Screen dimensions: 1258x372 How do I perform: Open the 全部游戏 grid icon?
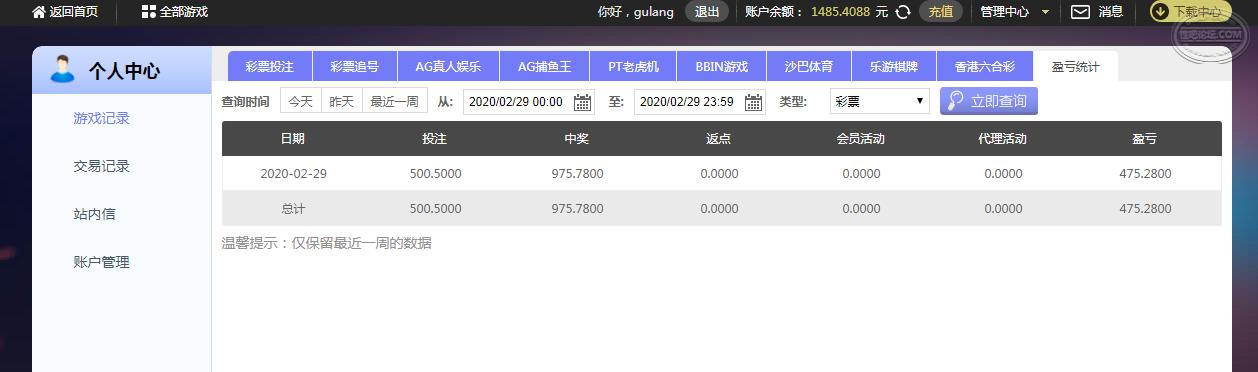point(149,12)
